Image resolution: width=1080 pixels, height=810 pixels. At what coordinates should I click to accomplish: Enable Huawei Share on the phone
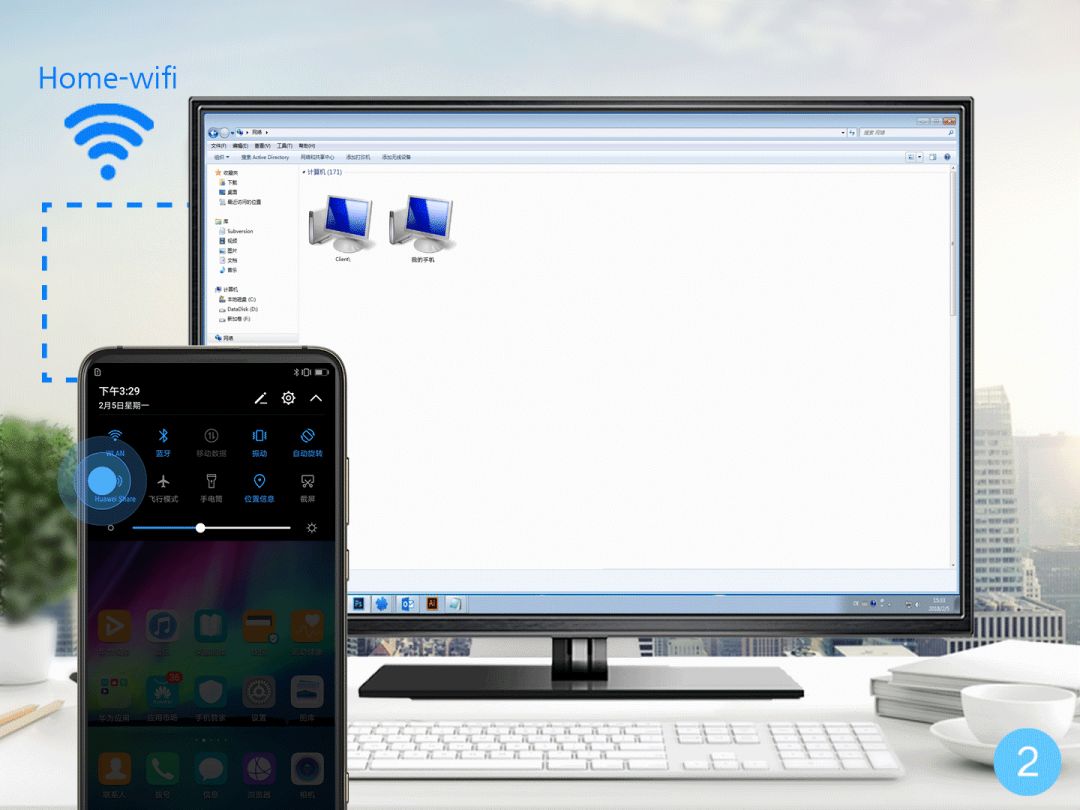115,487
